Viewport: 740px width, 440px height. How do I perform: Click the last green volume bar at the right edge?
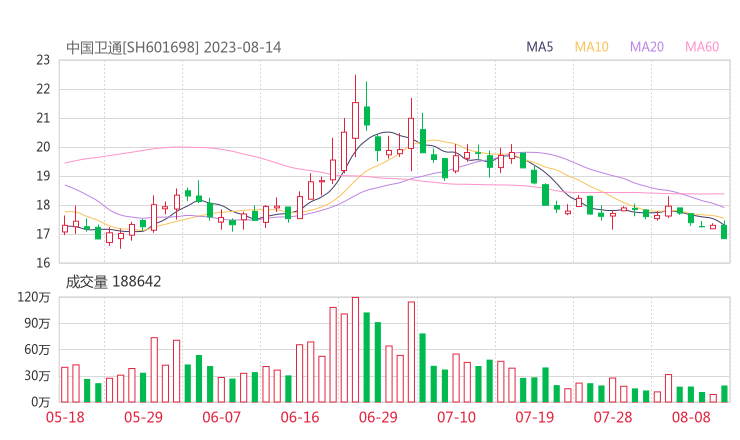coord(724,394)
